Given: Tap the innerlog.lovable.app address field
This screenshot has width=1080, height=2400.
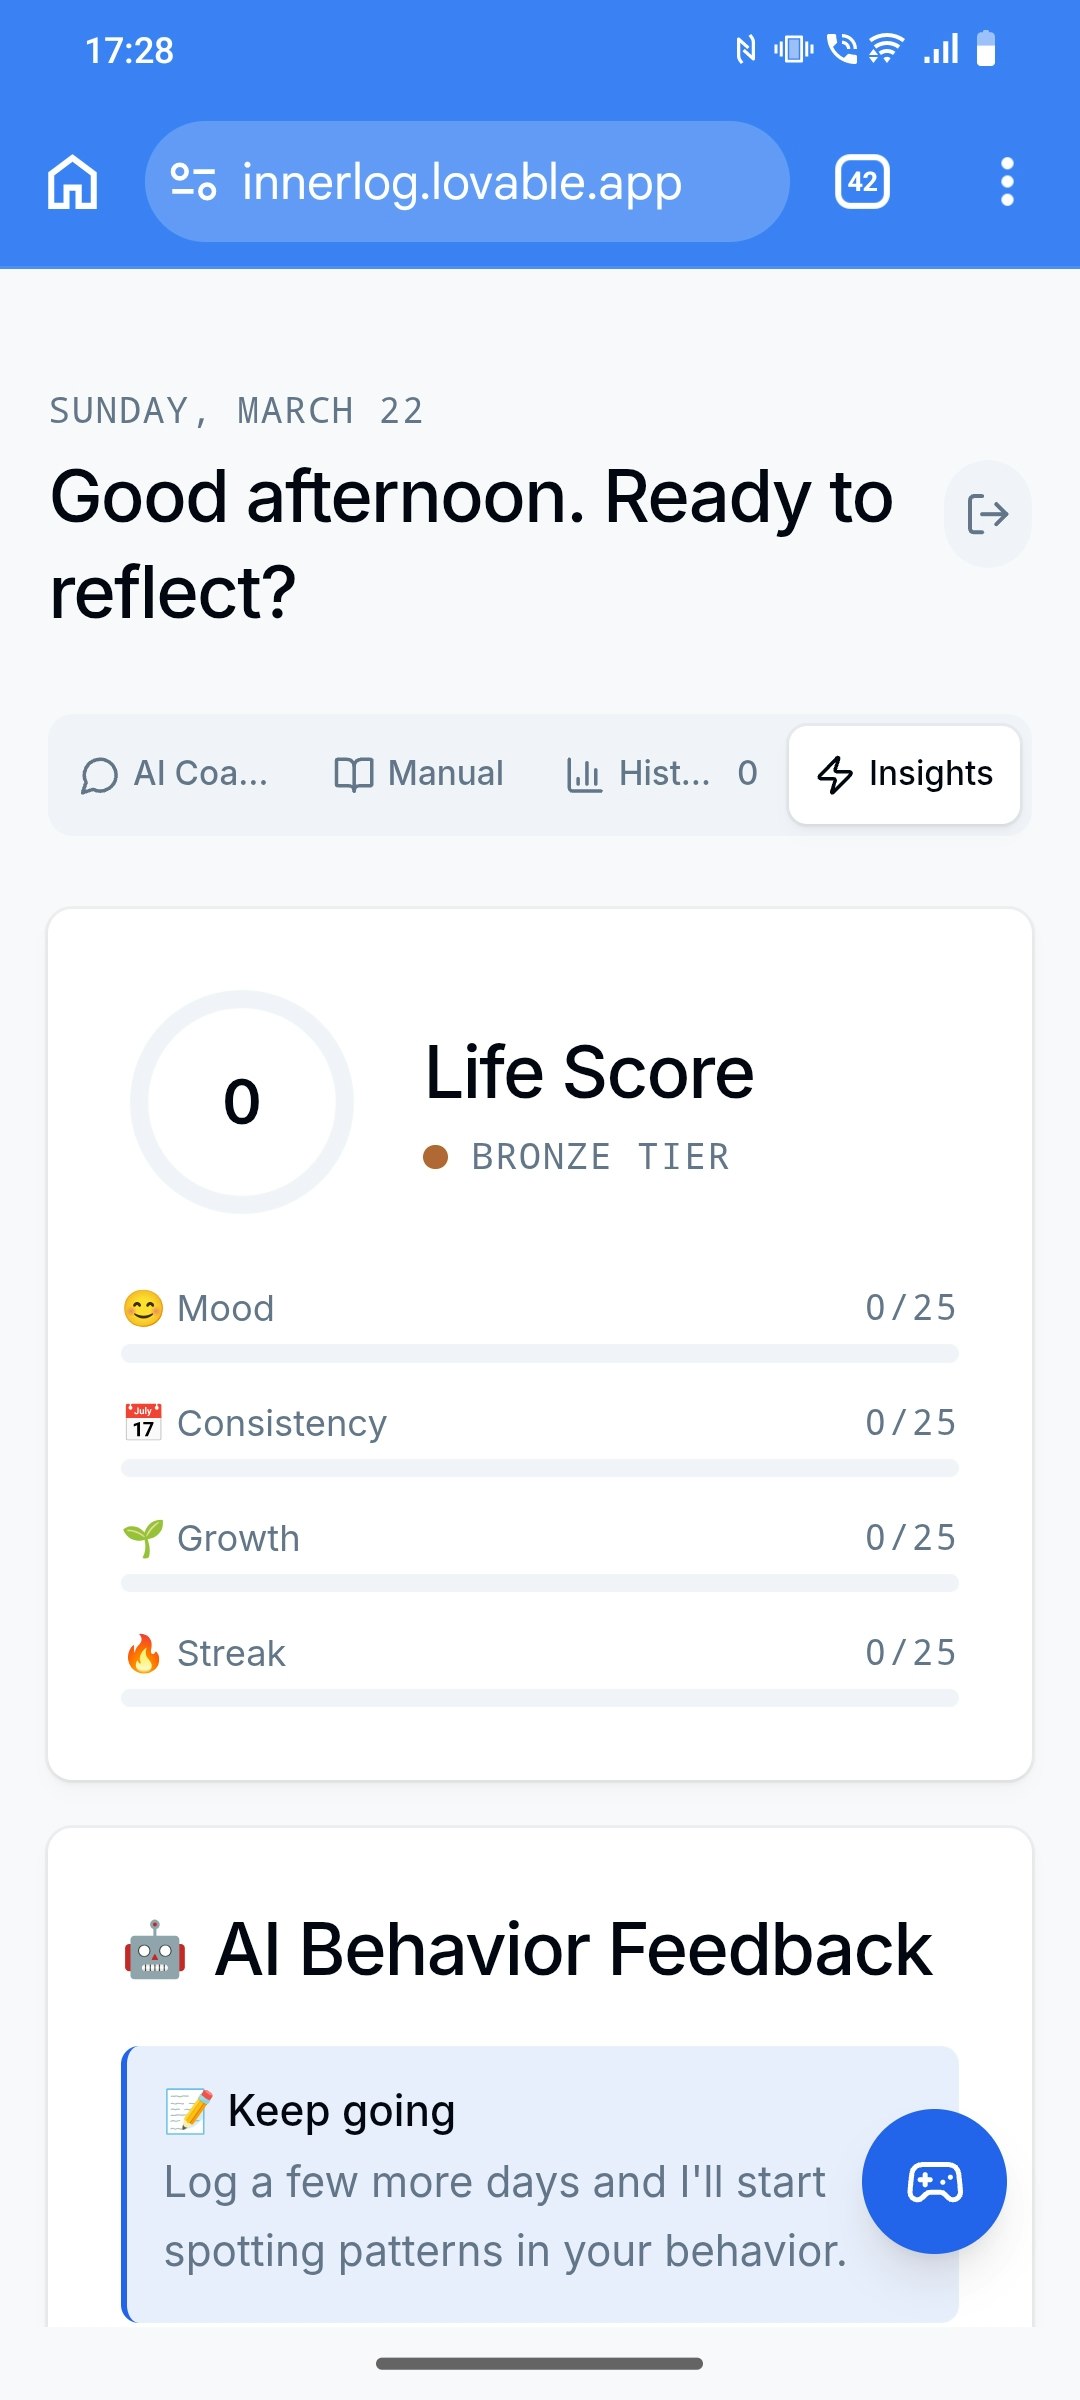Looking at the screenshot, I should coord(462,182).
